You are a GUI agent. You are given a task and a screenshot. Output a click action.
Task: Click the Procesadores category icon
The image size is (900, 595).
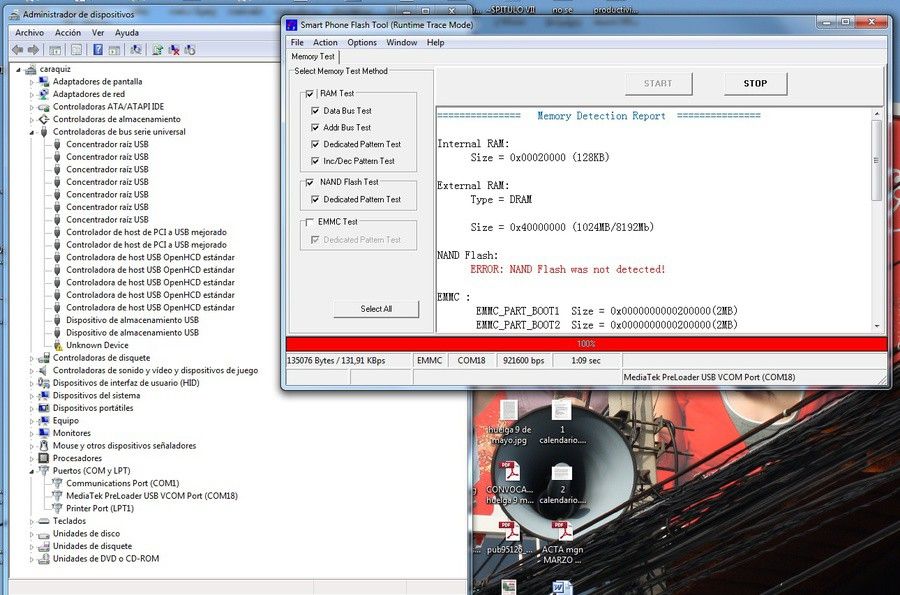(44, 458)
